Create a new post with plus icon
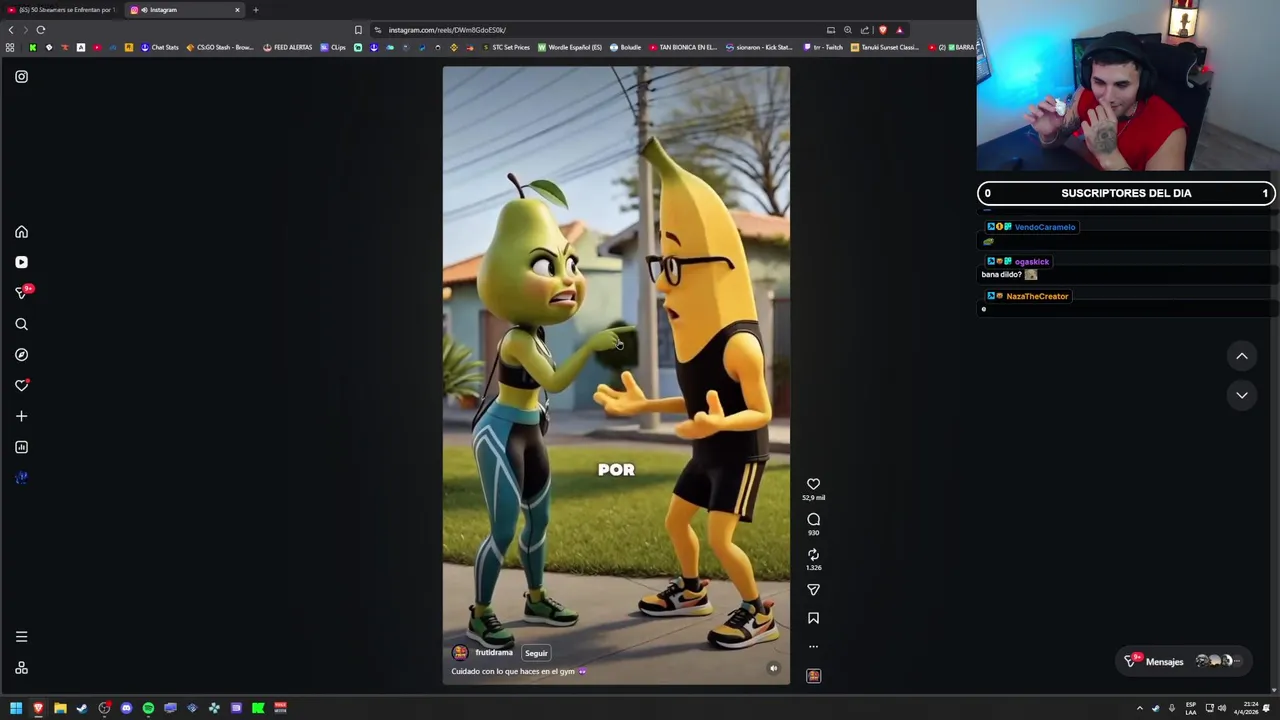1280x720 pixels. coord(21,416)
